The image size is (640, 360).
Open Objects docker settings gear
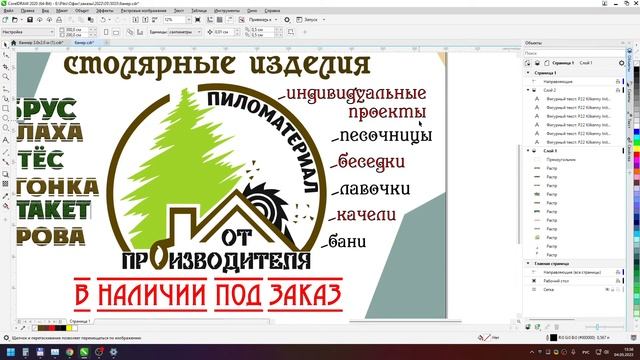[621, 63]
